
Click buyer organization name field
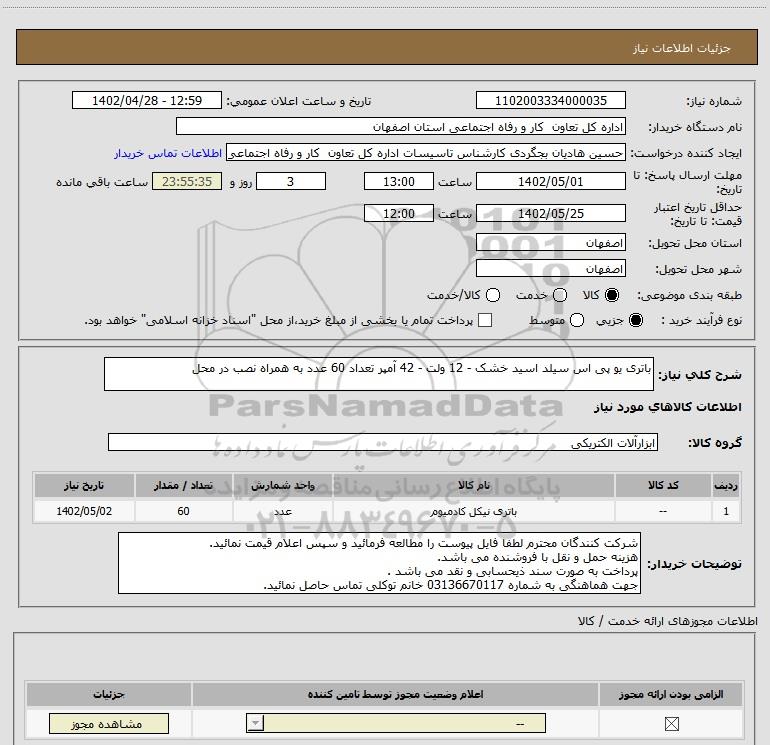tap(401, 127)
